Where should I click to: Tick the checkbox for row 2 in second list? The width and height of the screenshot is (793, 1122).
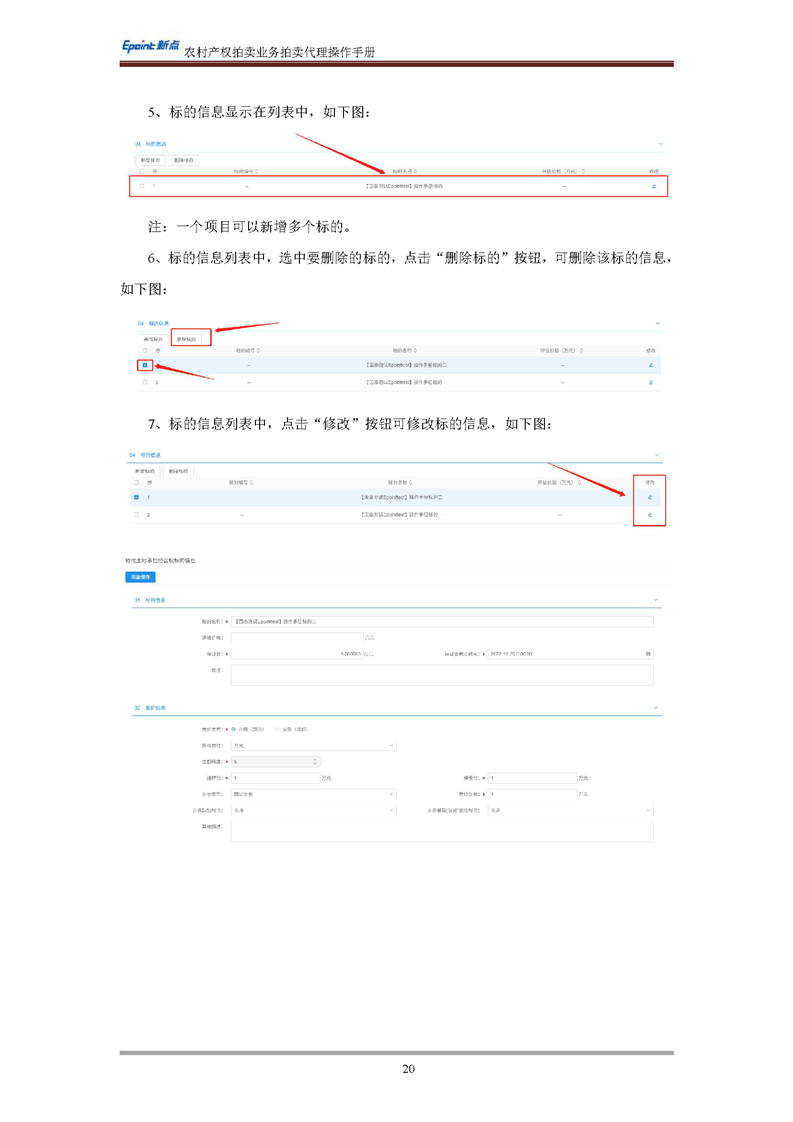(x=145, y=382)
